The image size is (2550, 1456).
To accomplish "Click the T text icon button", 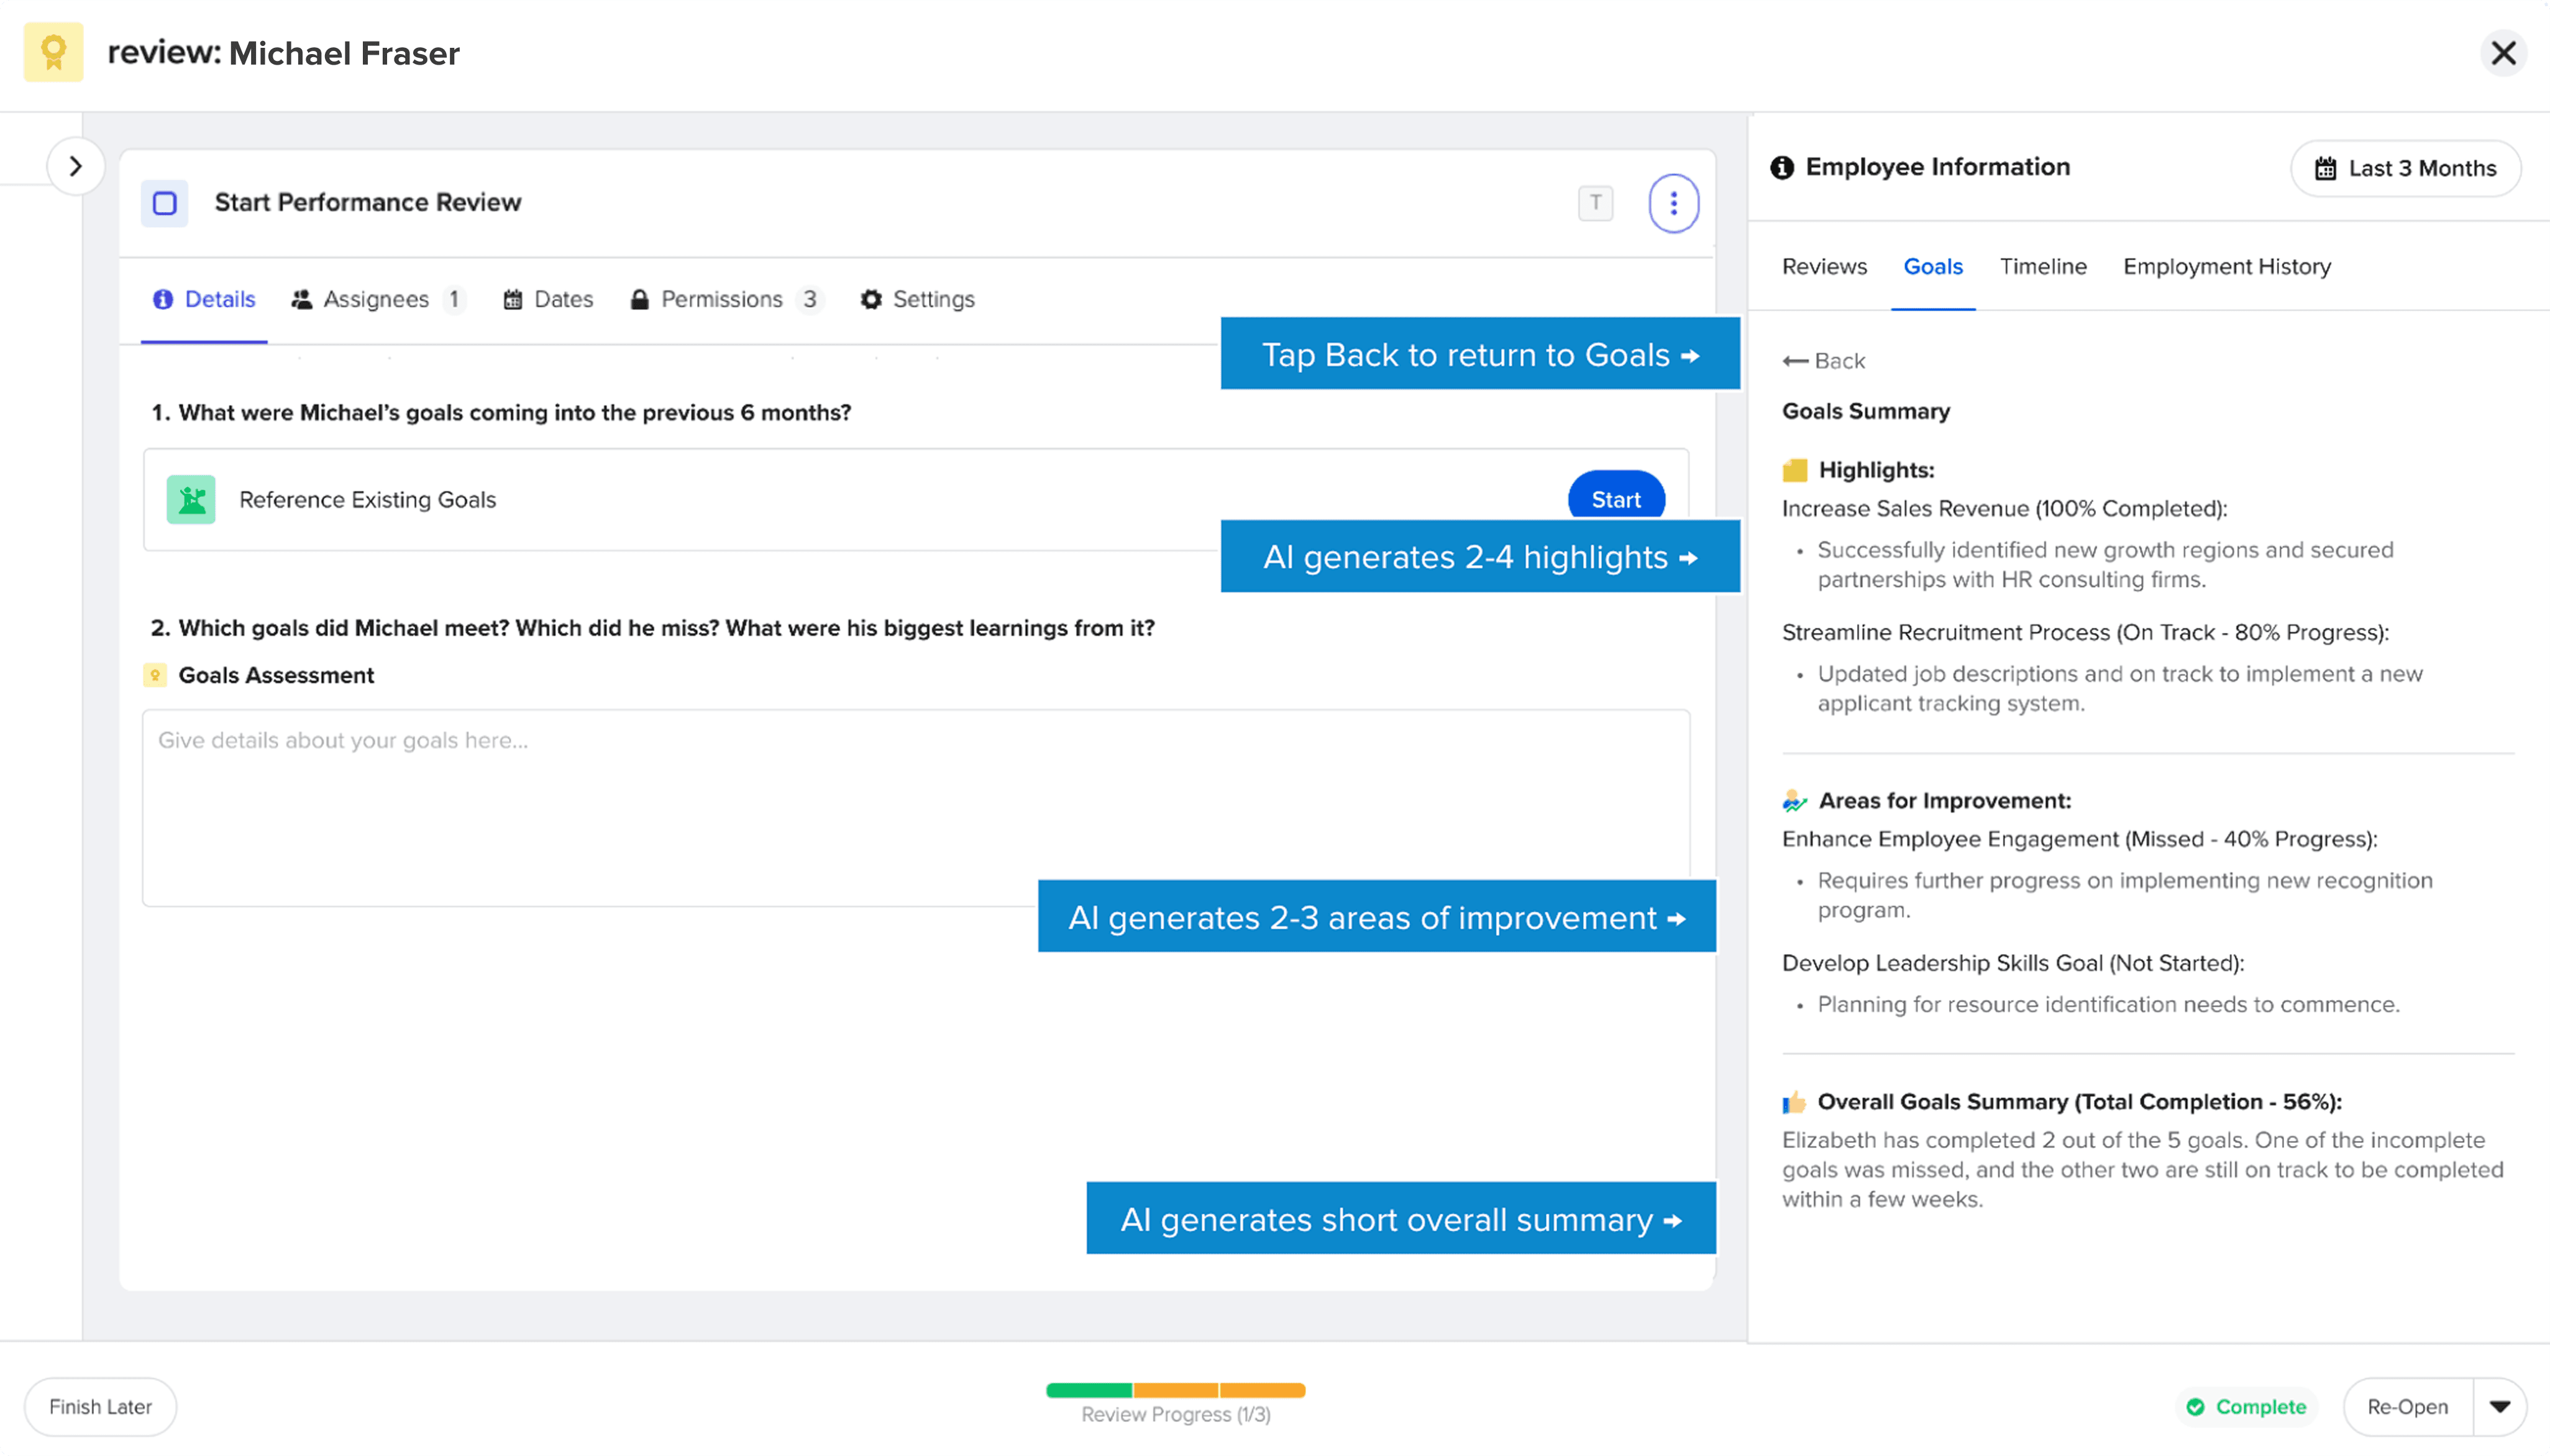I will [1595, 203].
